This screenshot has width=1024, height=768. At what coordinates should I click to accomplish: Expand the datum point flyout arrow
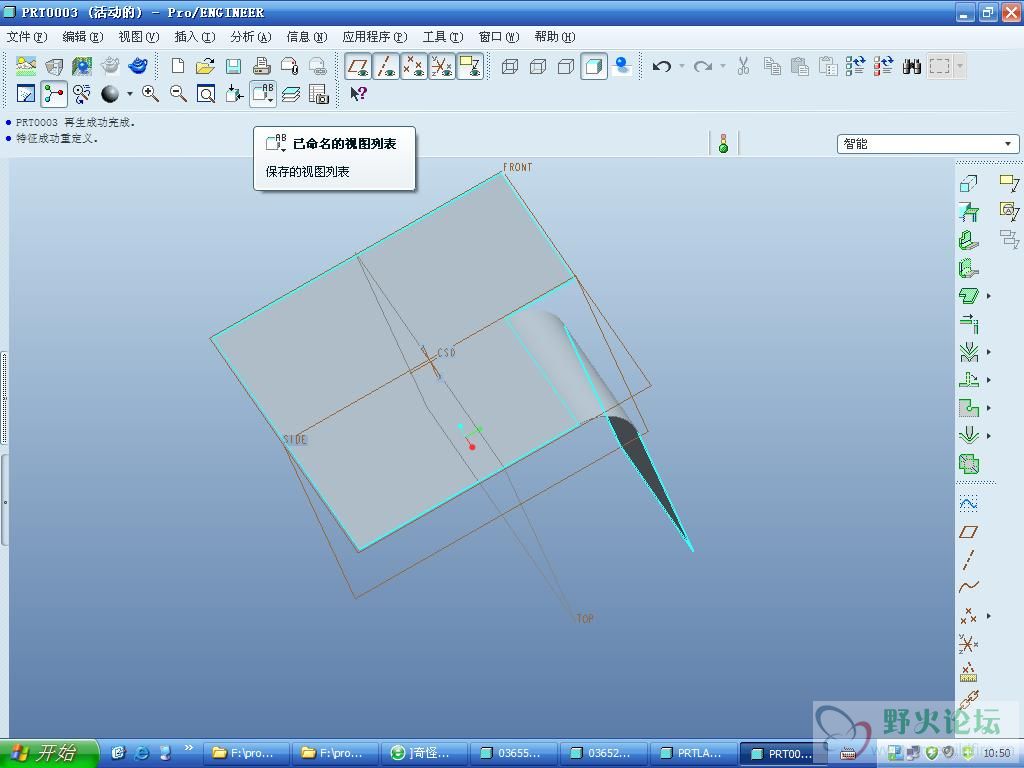click(x=989, y=616)
